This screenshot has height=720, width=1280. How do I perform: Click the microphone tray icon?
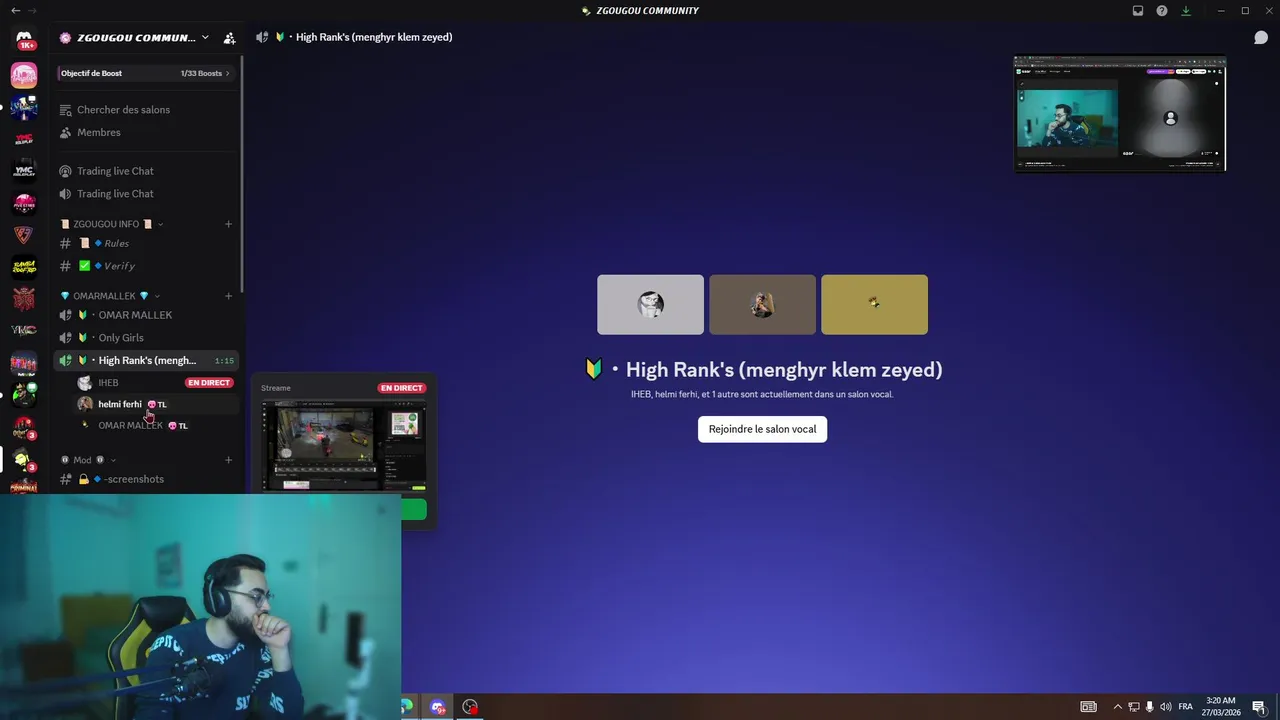[x=1149, y=707]
